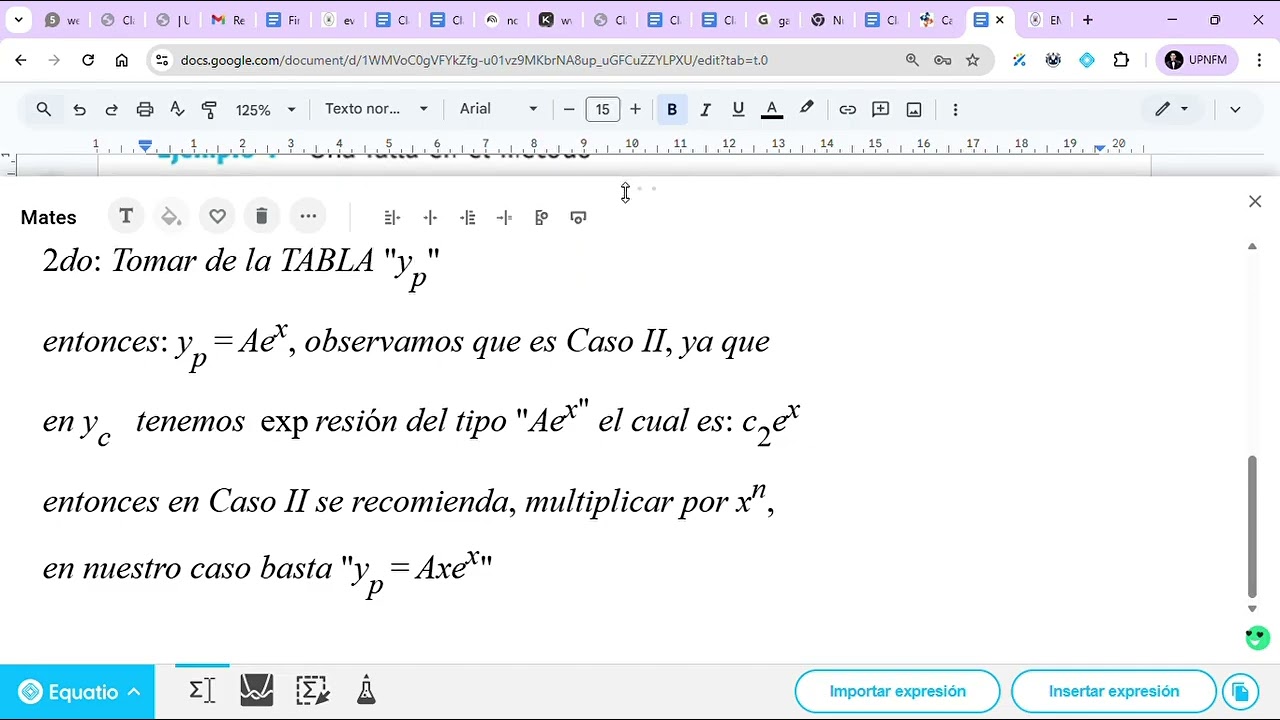The image size is (1280, 720).
Task: Add expression to favorites with the heart icon
Action: [217, 217]
